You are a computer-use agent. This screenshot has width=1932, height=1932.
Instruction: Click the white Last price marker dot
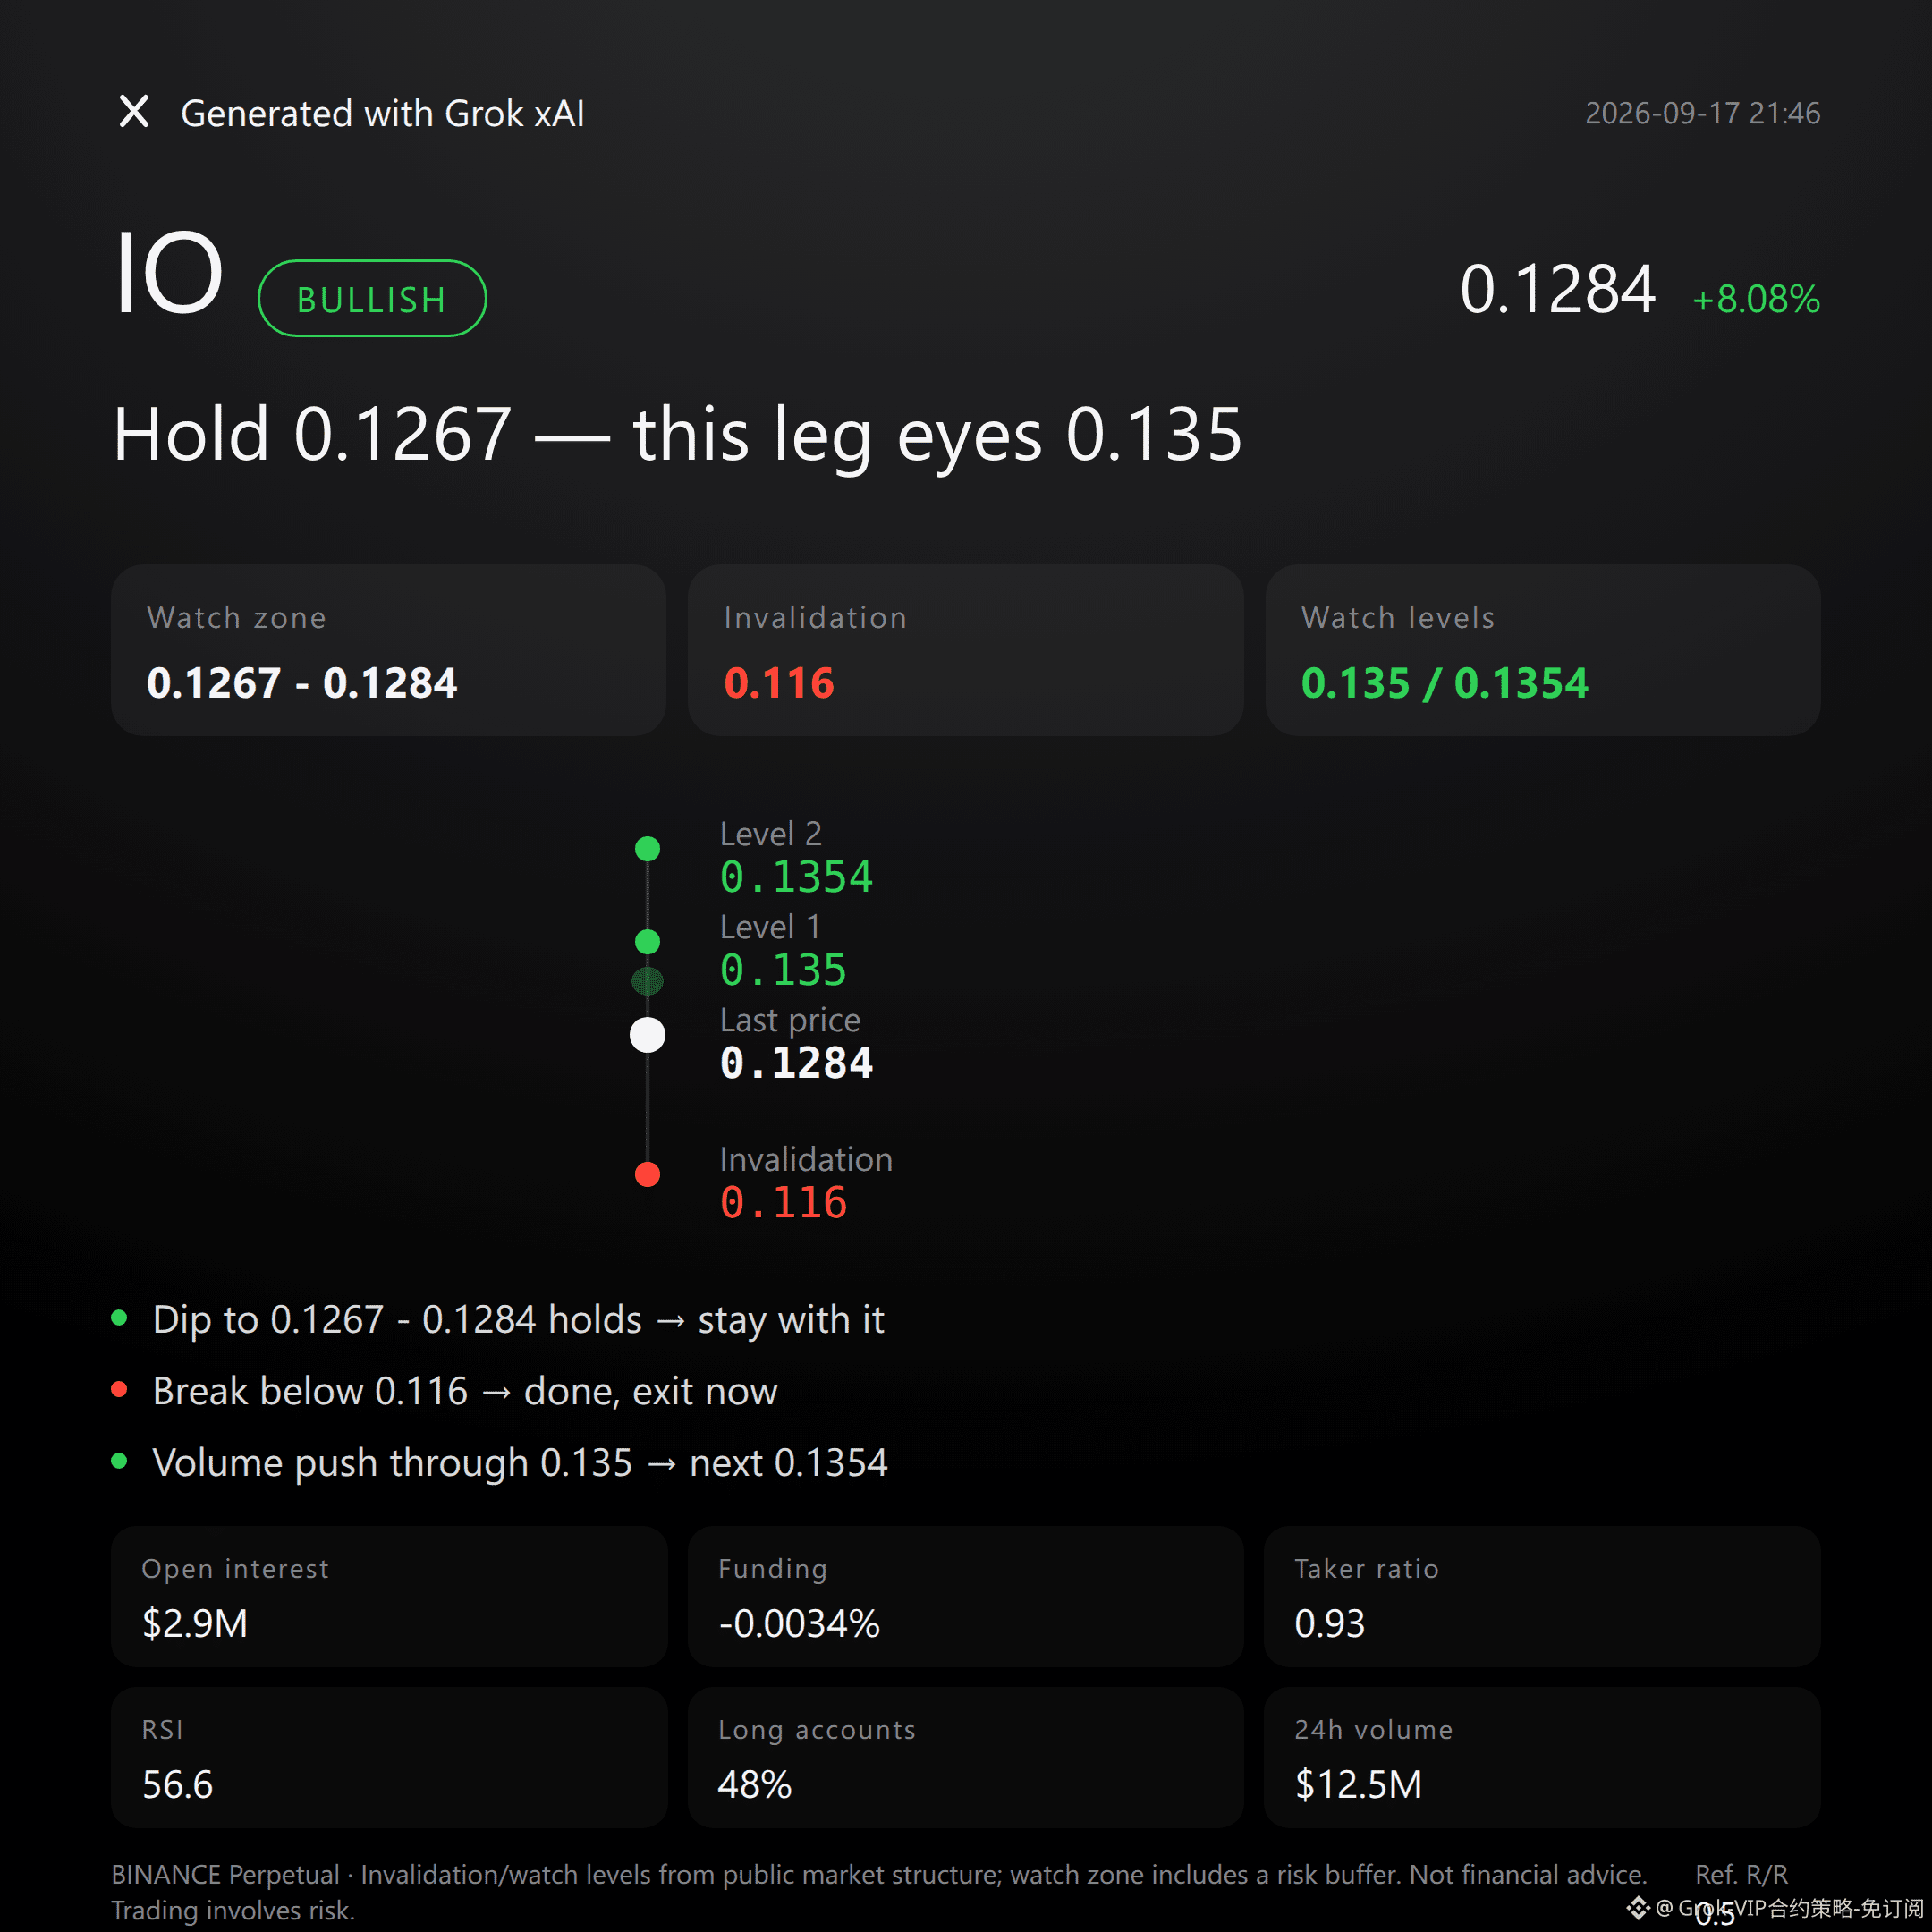(648, 1035)
